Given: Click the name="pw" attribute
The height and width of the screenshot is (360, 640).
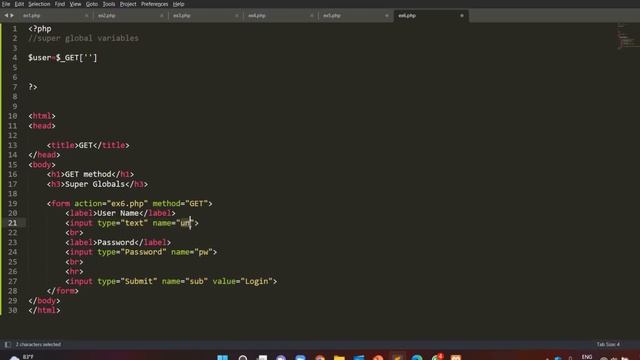Looking at the screenshot, I should point(192,252).
